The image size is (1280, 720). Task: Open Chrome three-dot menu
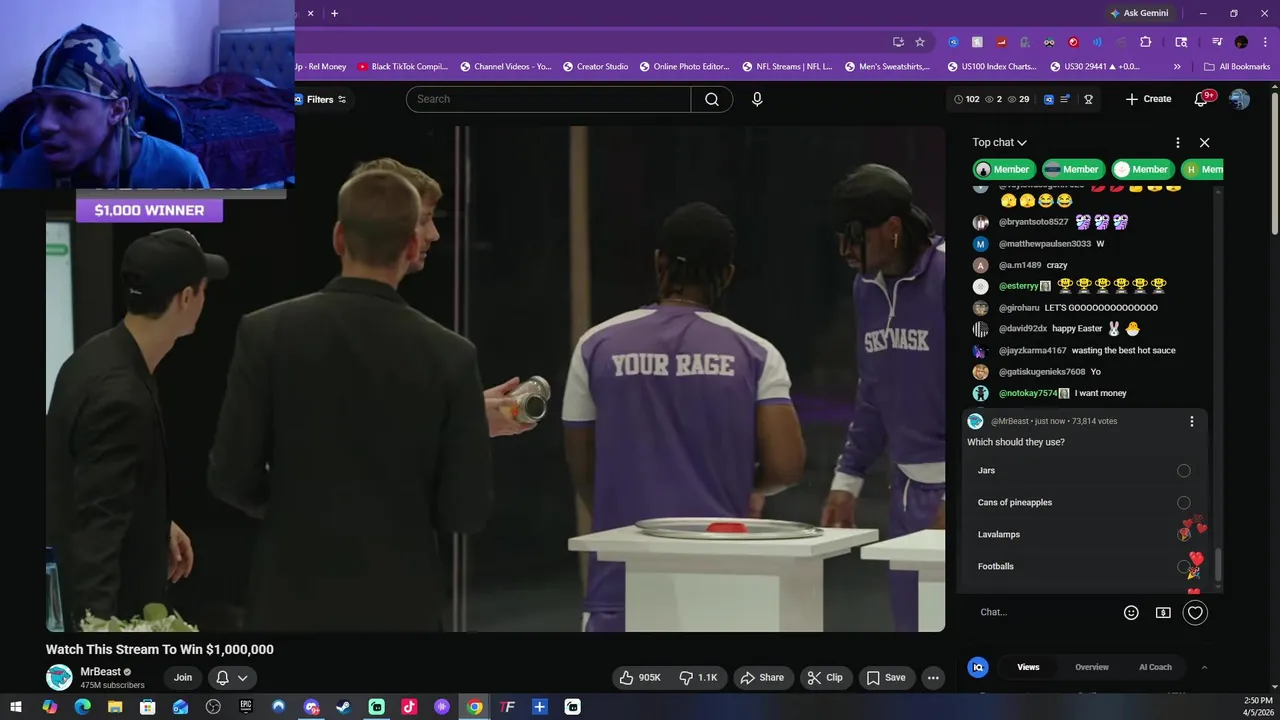pos(1265,42)
